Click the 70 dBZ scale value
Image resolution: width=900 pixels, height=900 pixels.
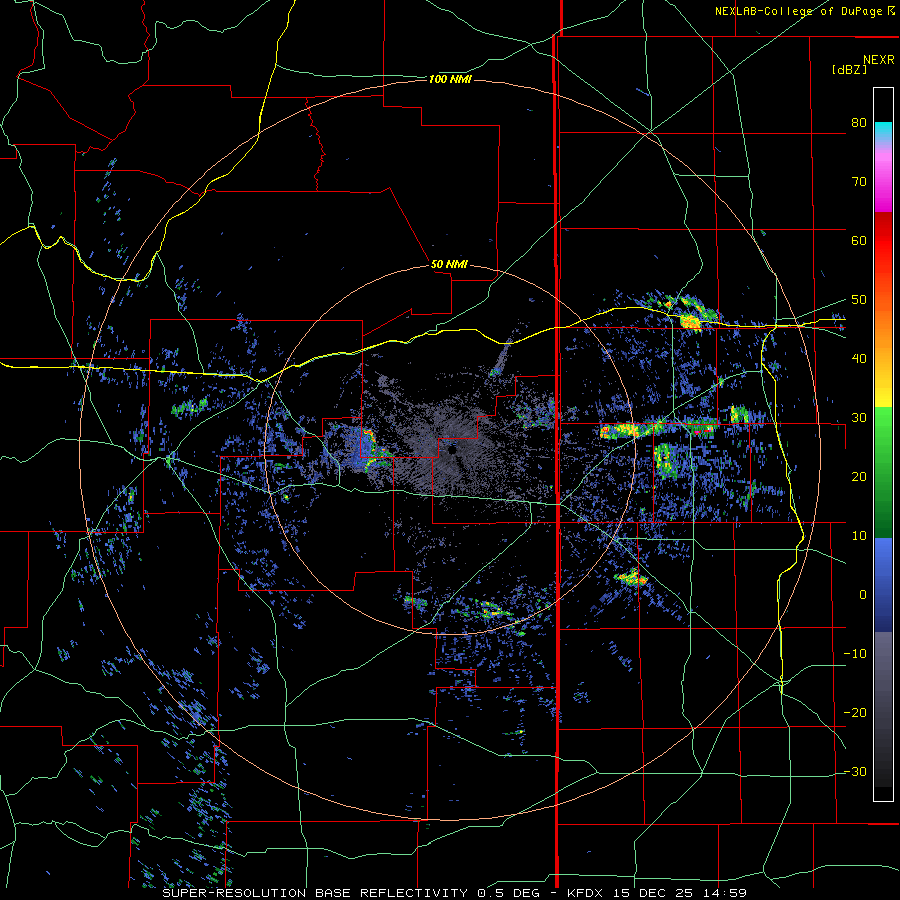pos(859,182)
